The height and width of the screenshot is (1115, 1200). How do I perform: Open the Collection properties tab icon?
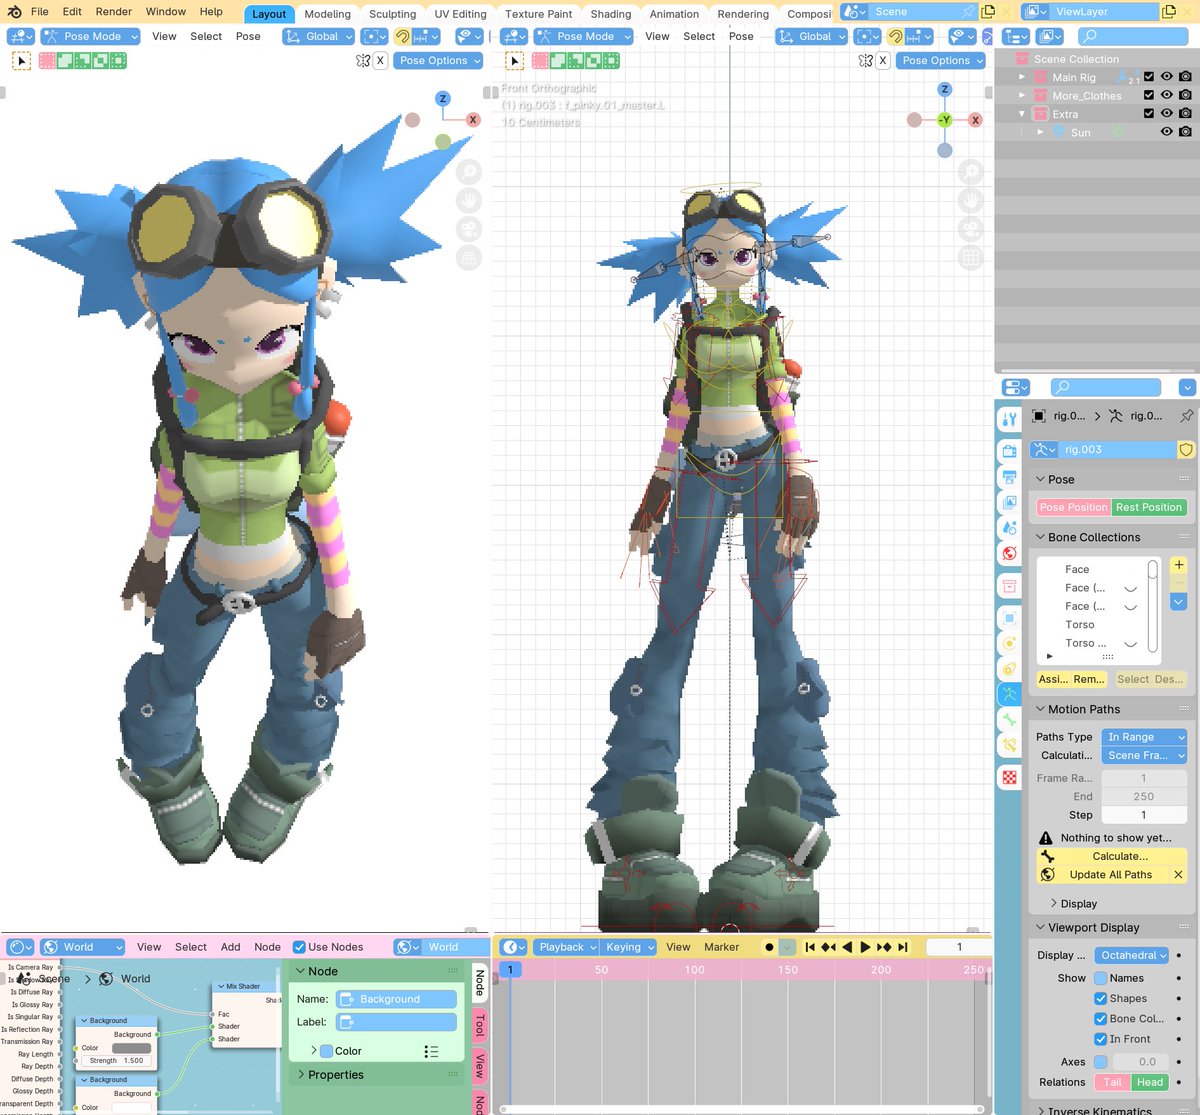click(x=1009, y=586)
